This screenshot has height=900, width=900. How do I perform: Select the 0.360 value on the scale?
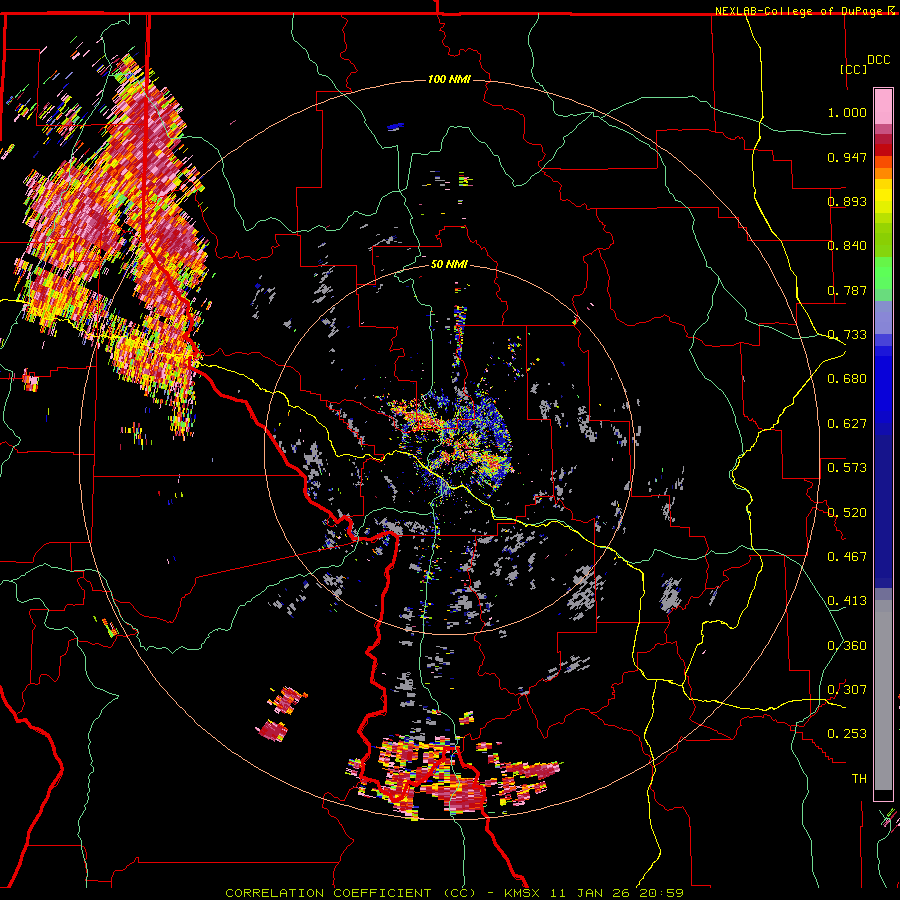(847, 646)
